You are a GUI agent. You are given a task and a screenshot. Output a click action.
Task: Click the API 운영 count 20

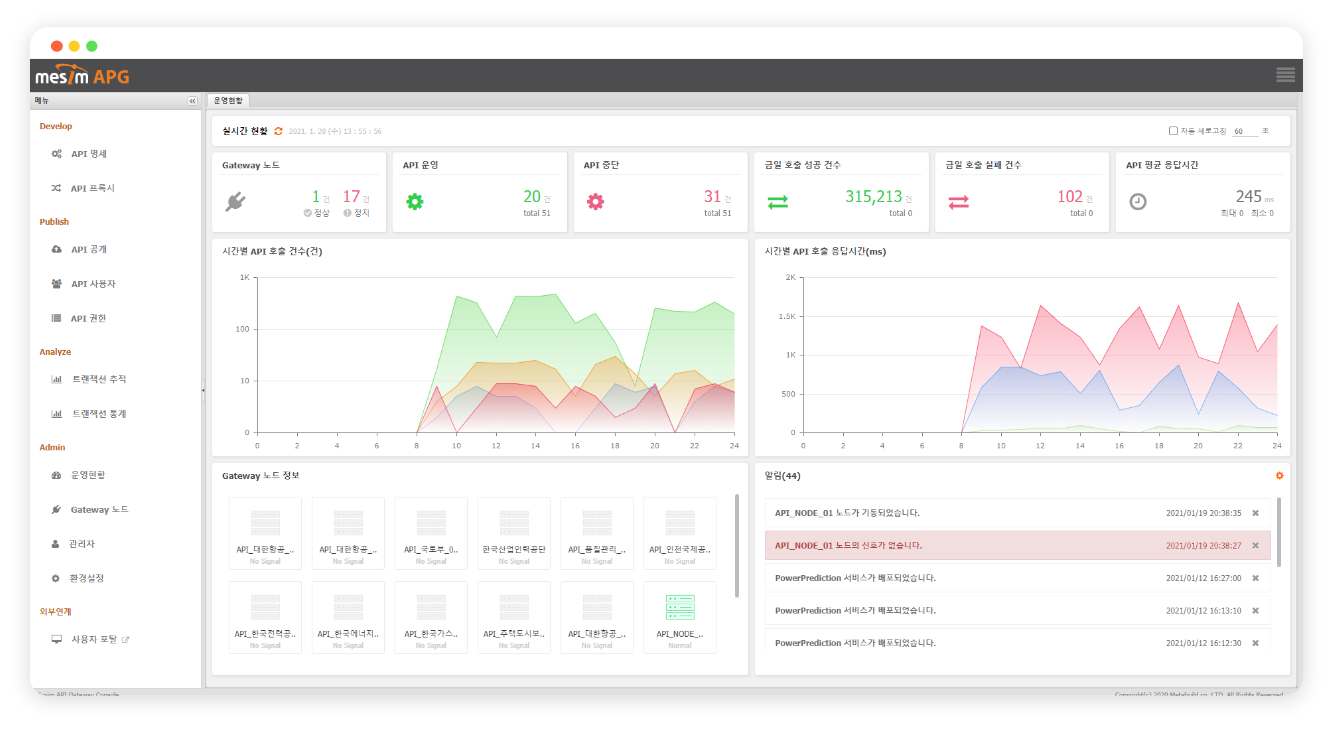click(x=532, y=197)
